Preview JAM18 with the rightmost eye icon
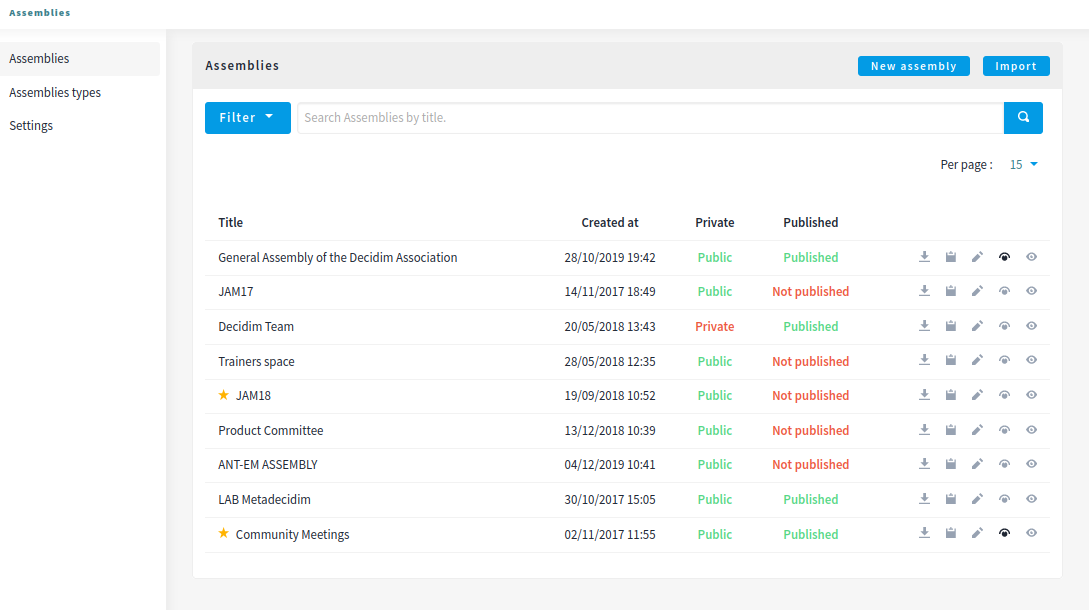This screenshot has width=1089, height=610. tap(1031, 395)
